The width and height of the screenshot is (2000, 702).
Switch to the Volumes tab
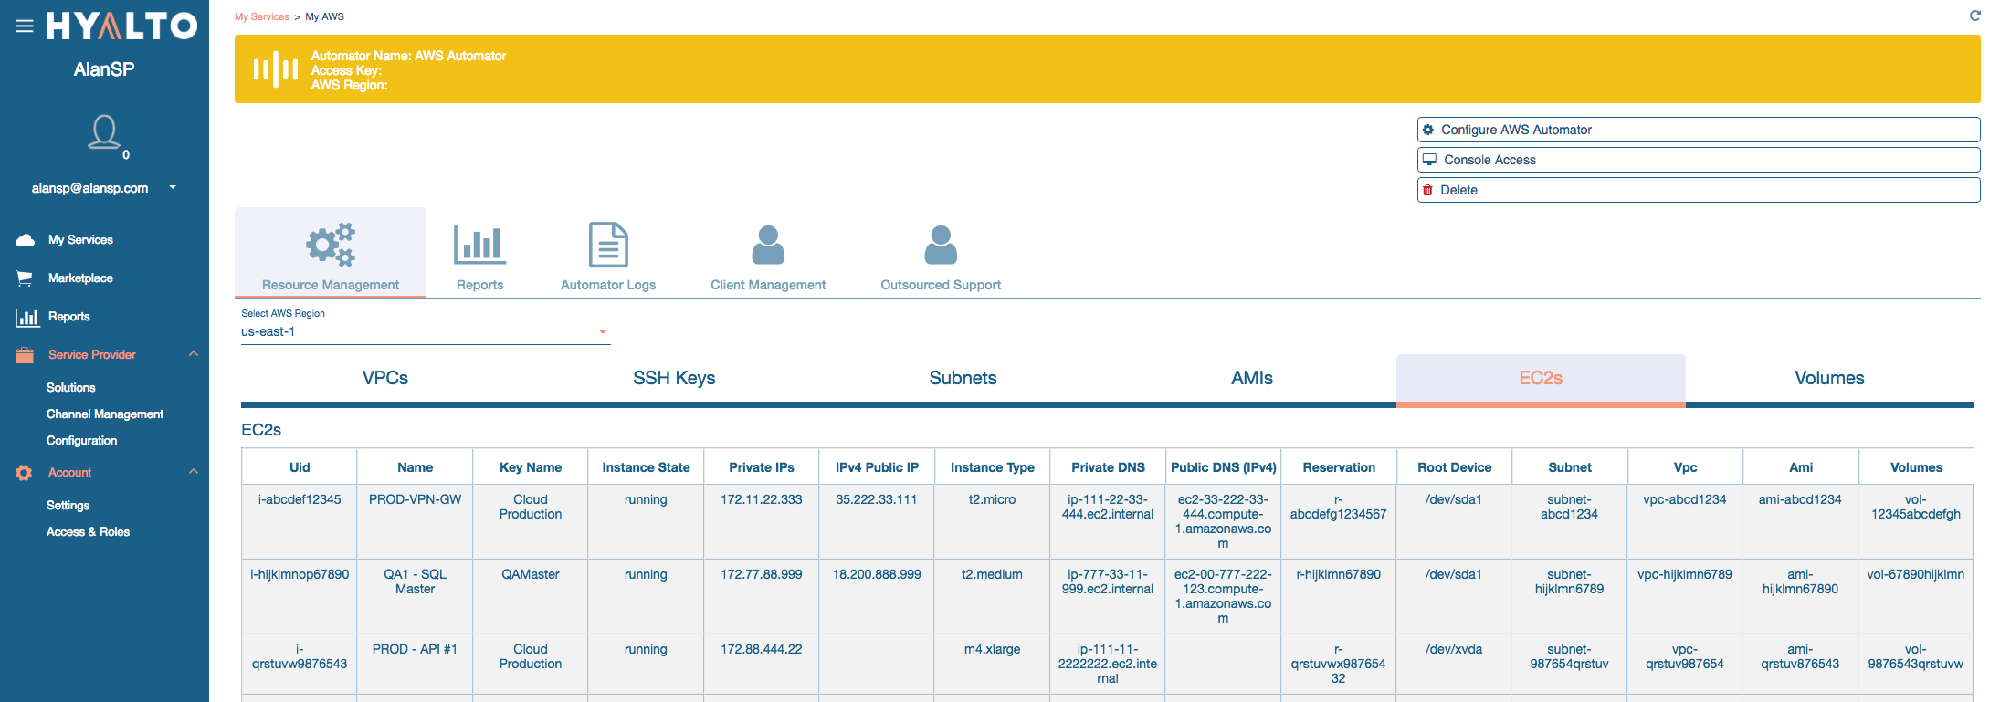click(1830, 378)
